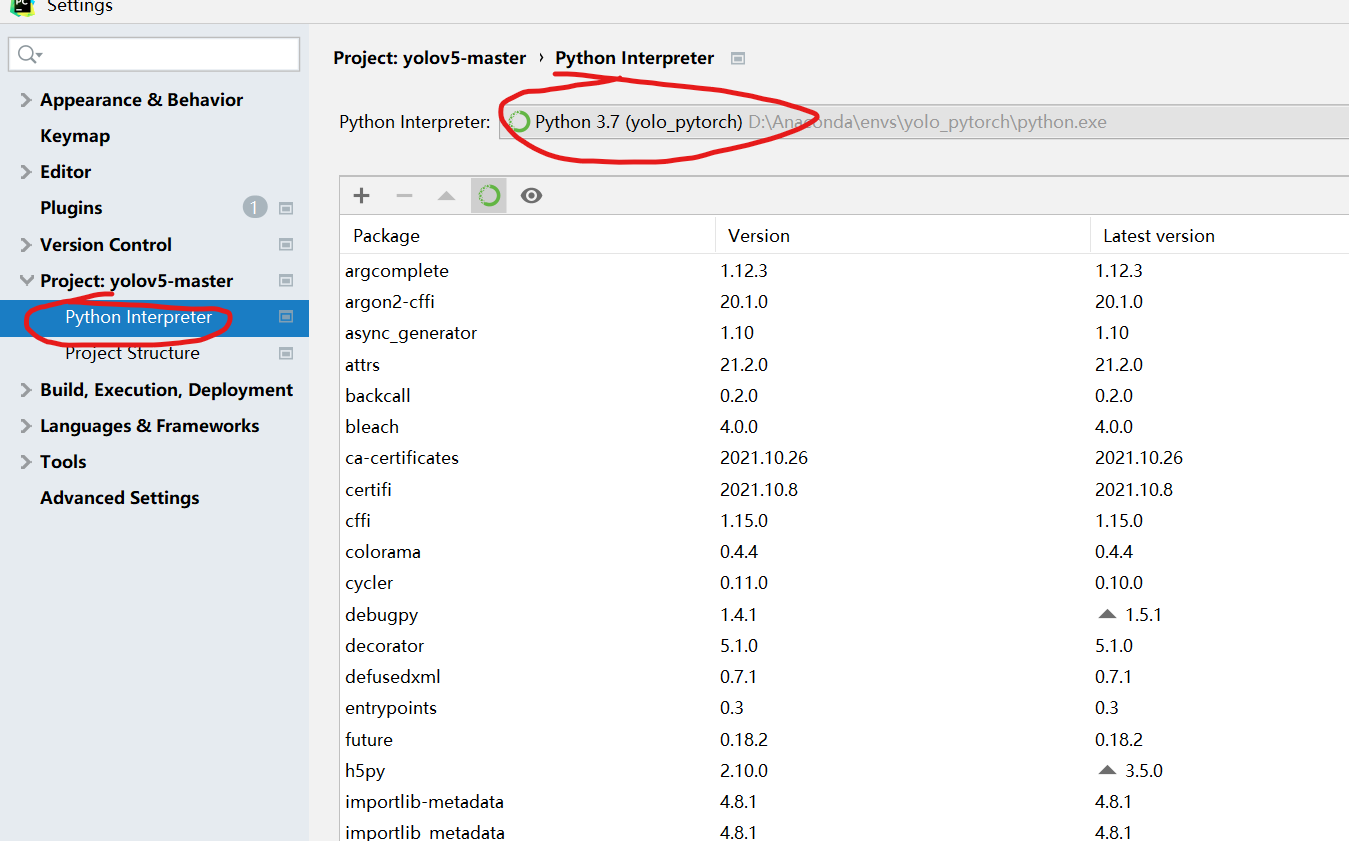
Task: Open Advanced Settings
Action: tap(119, 497)
